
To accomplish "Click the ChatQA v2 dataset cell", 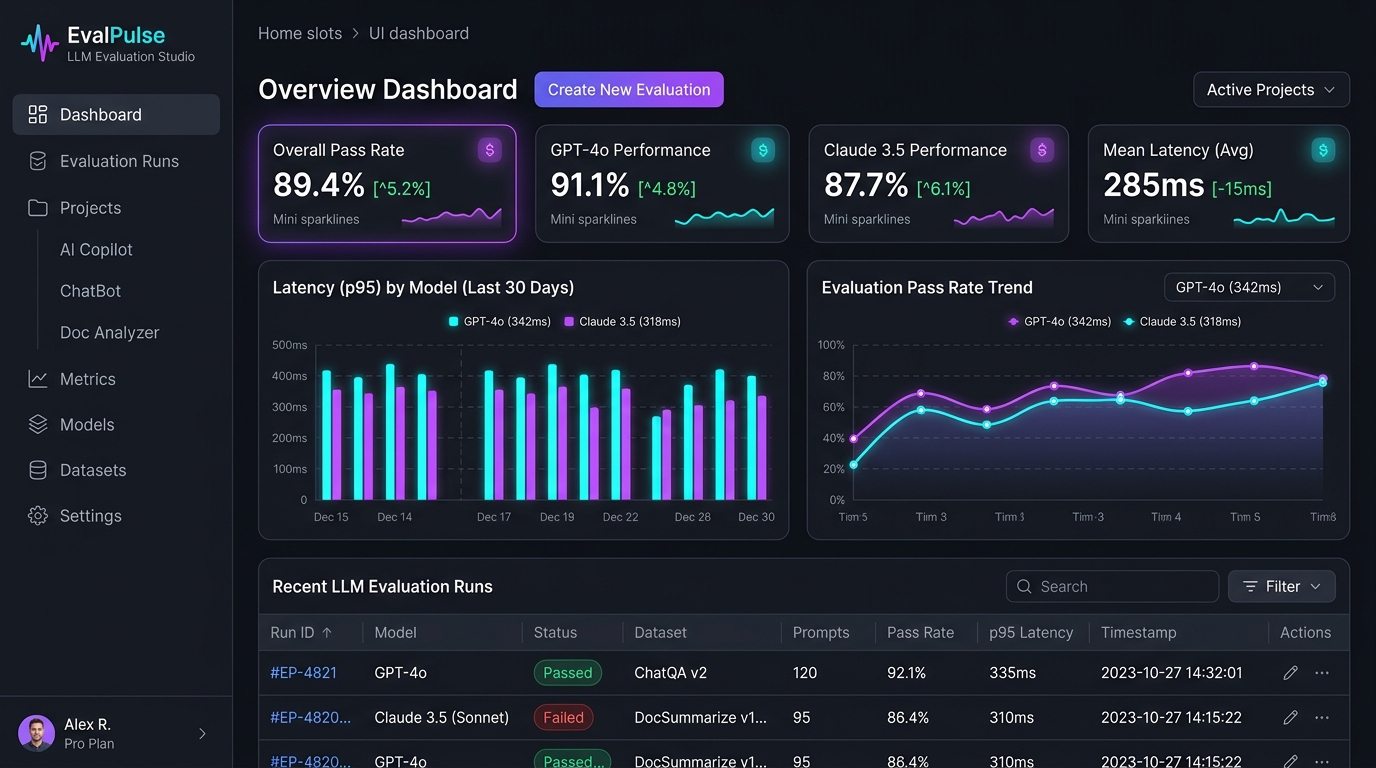I will coord(671,673).
